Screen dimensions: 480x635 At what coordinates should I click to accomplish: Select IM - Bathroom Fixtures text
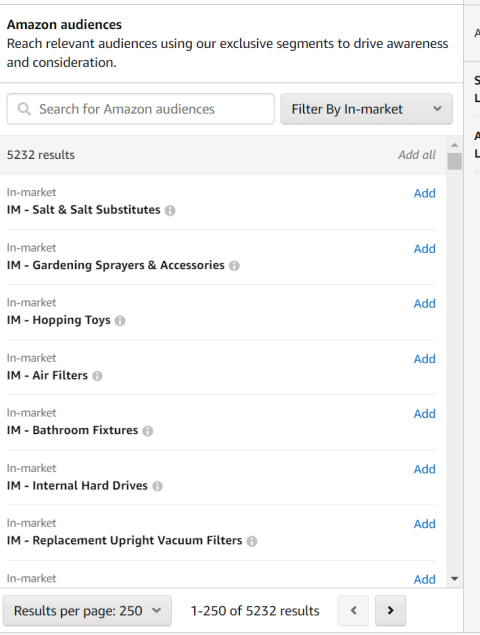coord(73,430)
